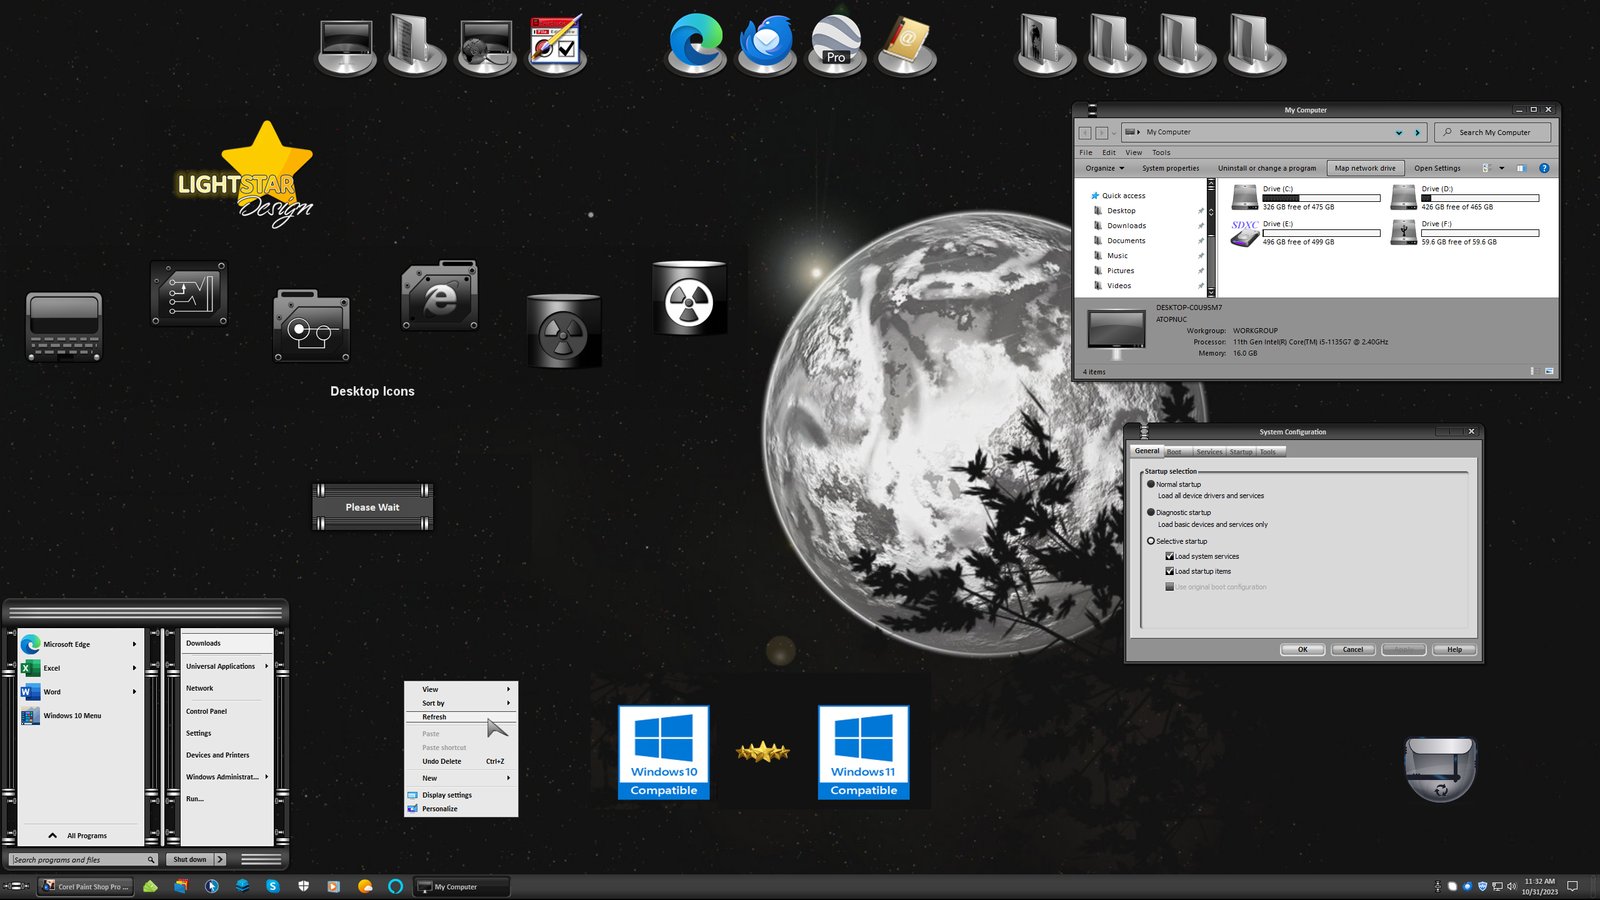The image size is (1600, 900).
Task: Click the Shut down button
Action: pyautogui.click(x=190, y=859)
